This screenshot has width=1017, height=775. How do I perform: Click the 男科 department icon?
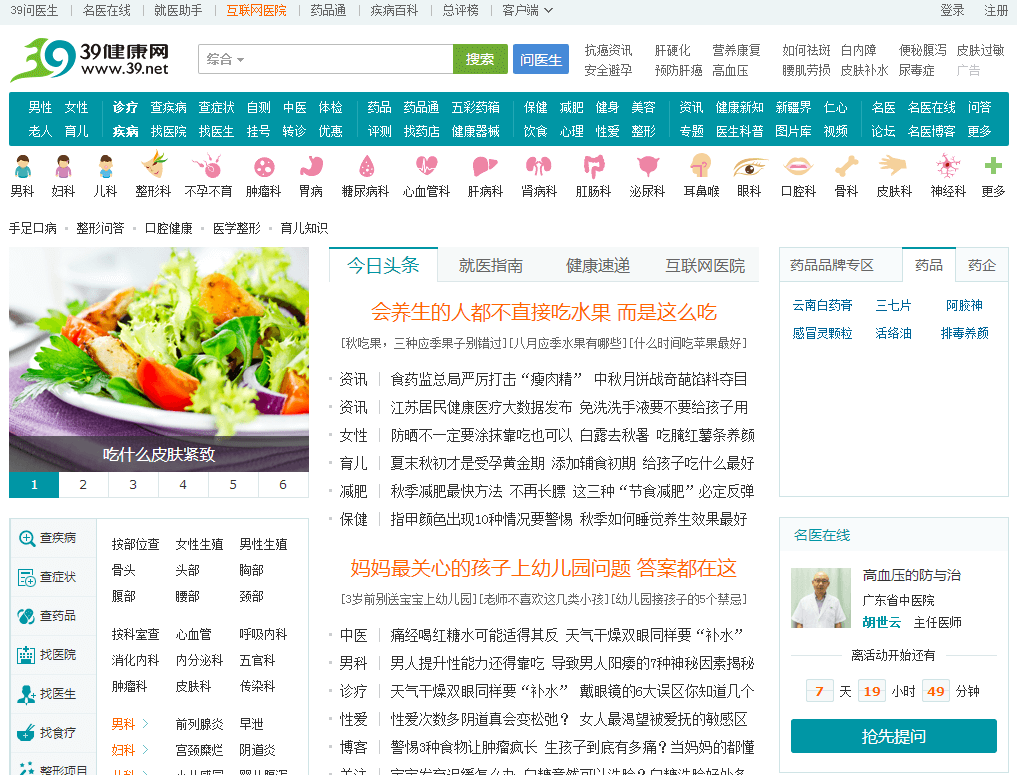[22, 167]
